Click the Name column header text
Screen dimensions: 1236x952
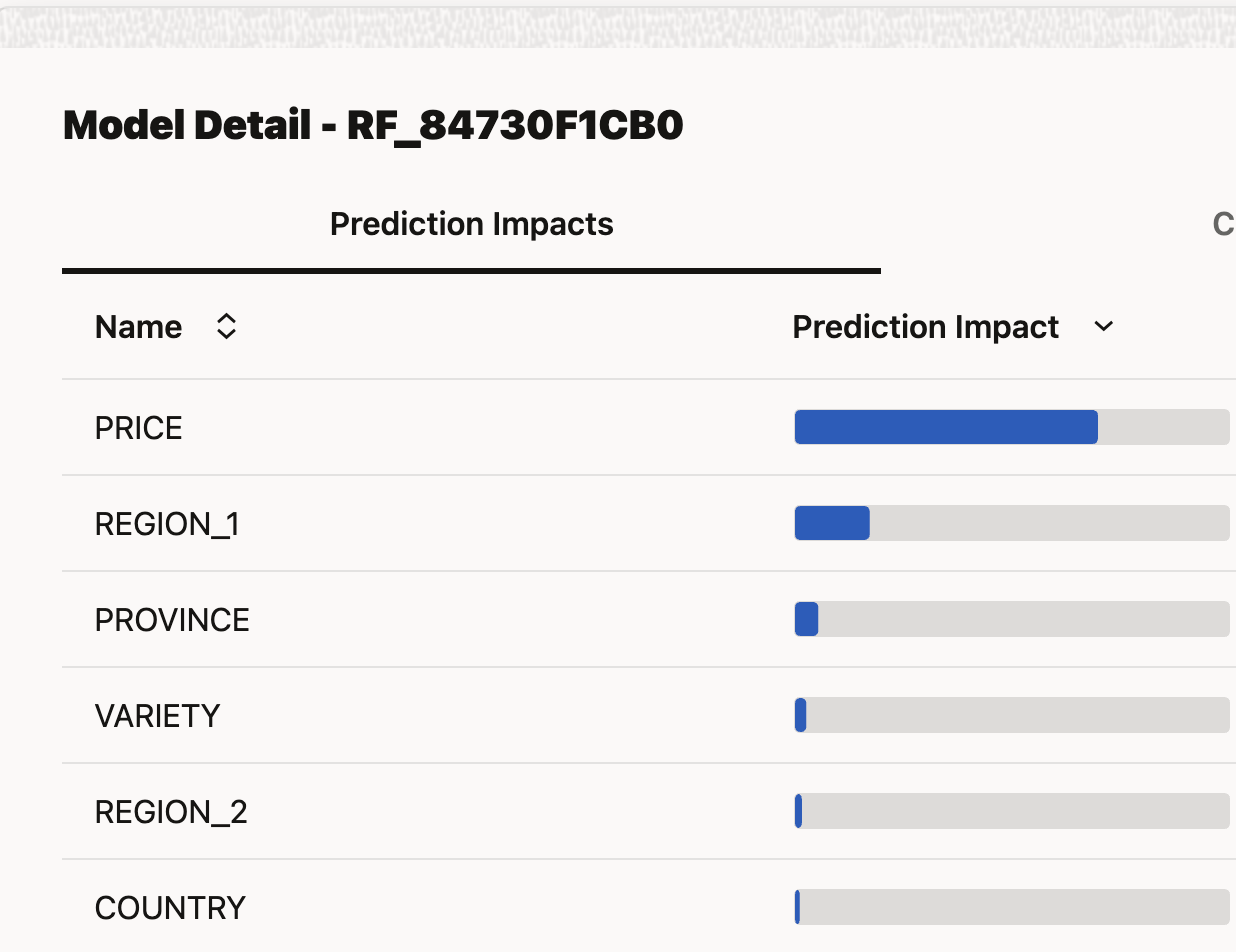click(138, 327)
